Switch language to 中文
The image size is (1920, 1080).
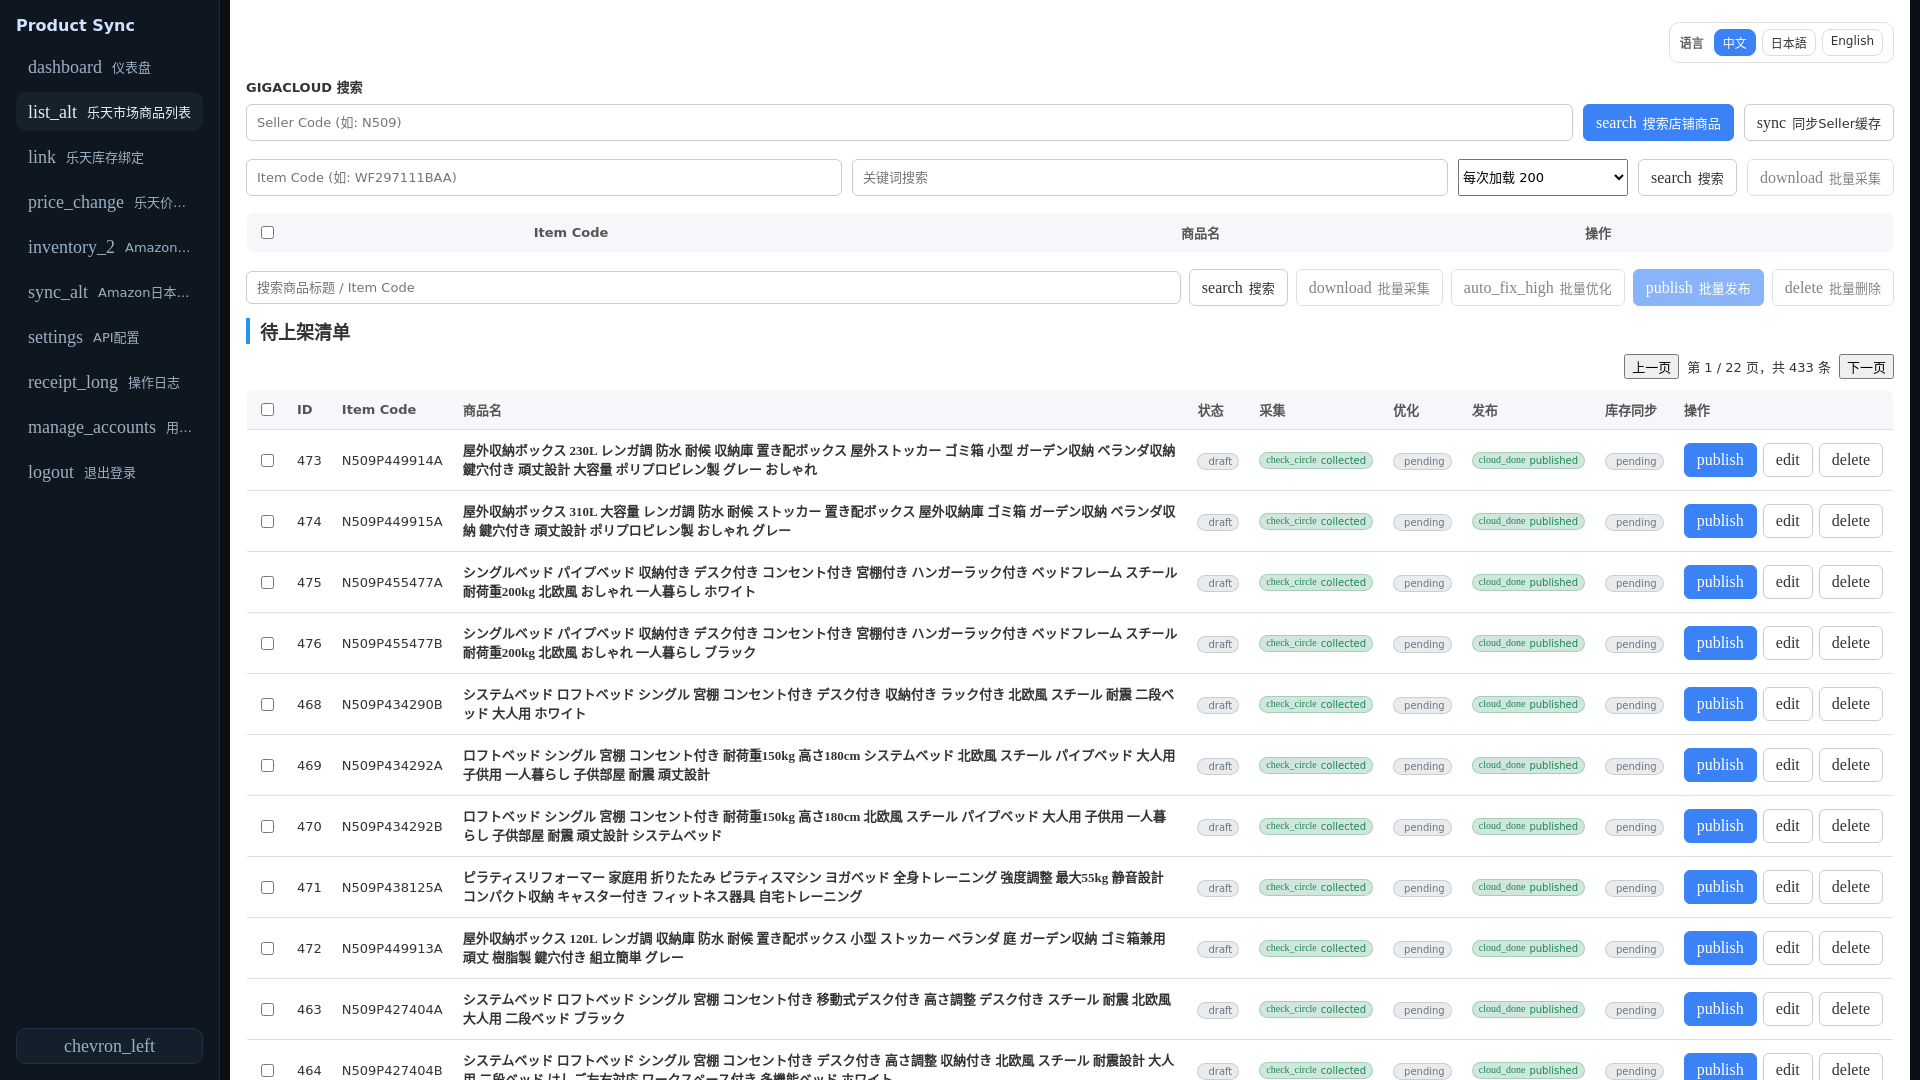click(x=1734, y=43)
